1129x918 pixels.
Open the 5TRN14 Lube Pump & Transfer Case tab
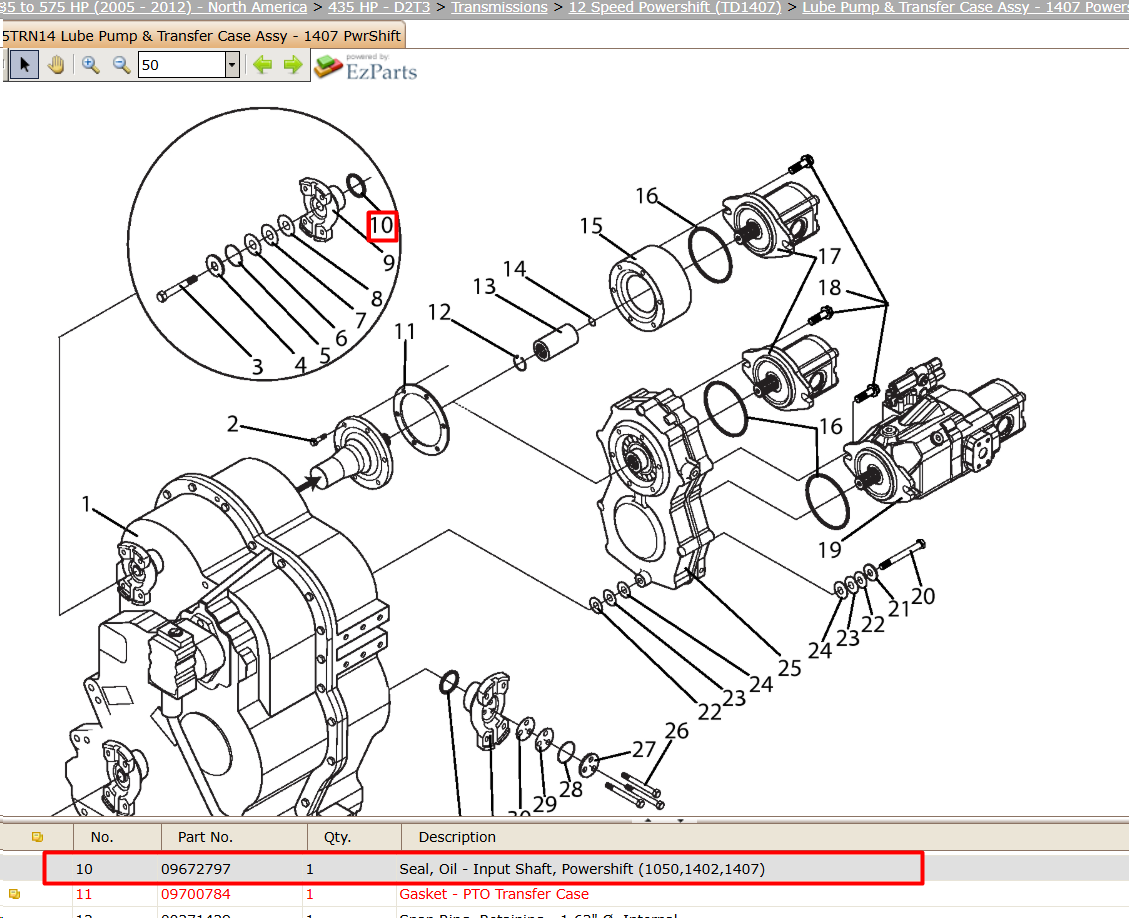(x=202, y=36)
